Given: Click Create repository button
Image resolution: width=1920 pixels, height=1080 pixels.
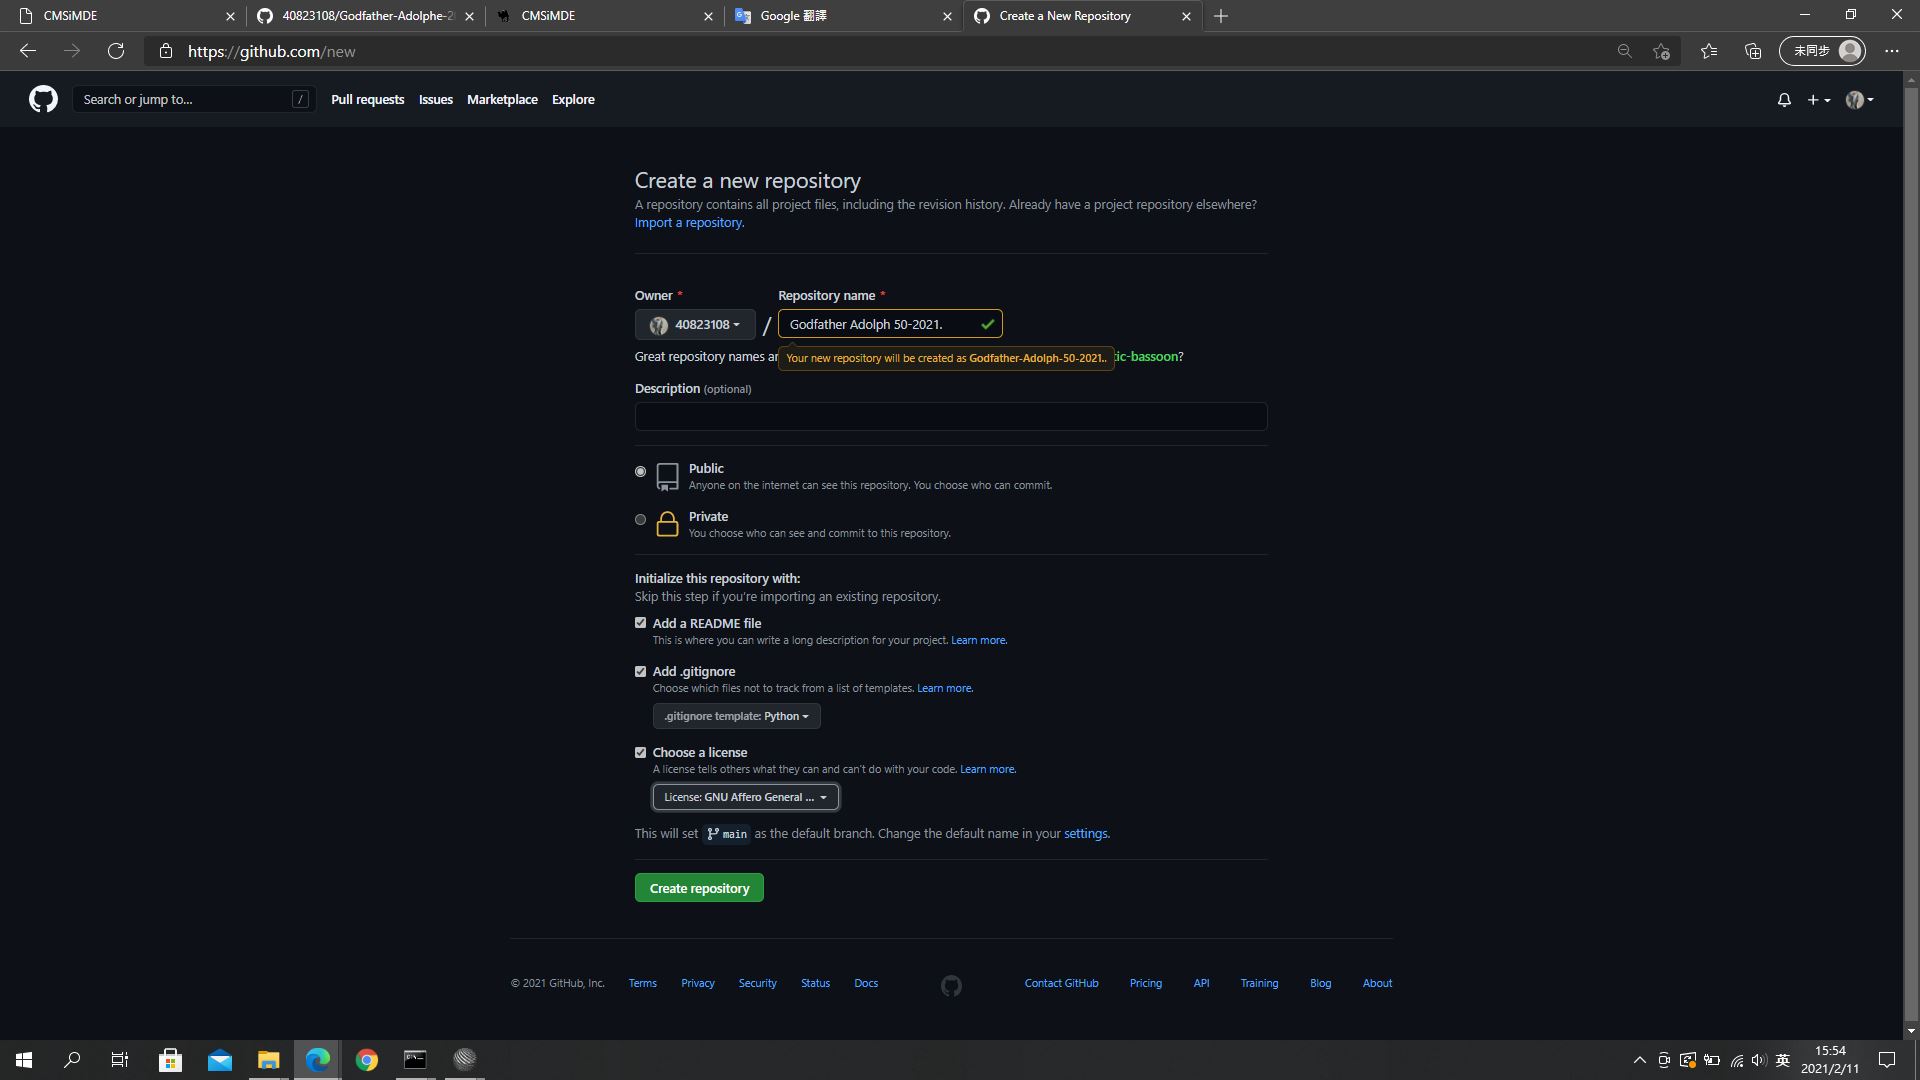Looking at the screenshot, I should click(699, 888).
